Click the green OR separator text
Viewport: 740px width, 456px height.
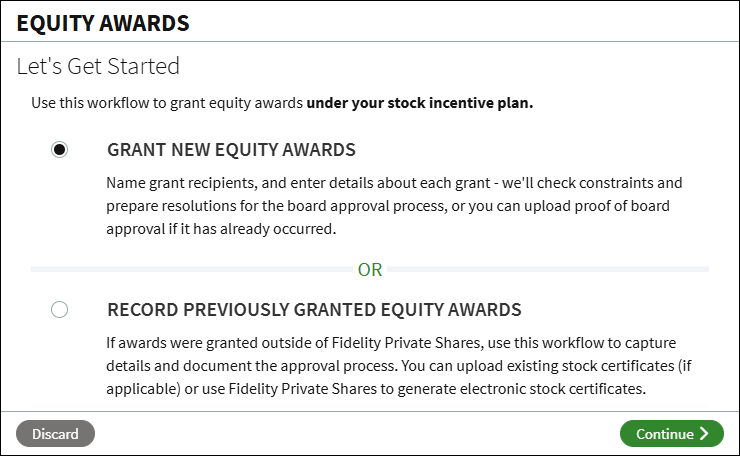click(370, 270)
